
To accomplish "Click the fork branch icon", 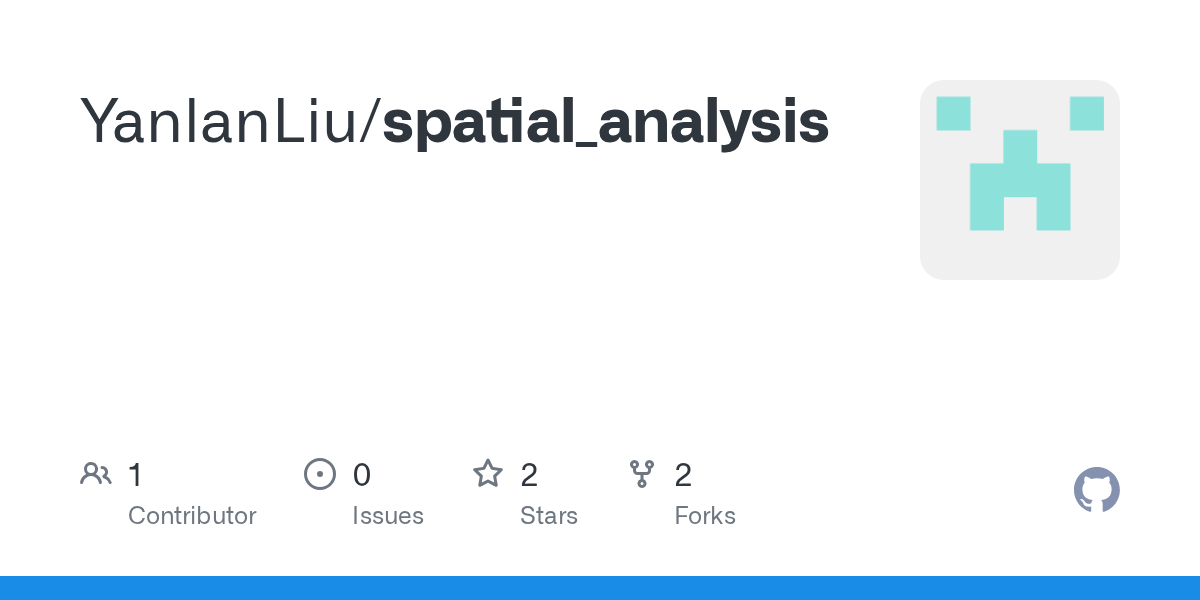I will pyautogui.click(x=642, y=473).
